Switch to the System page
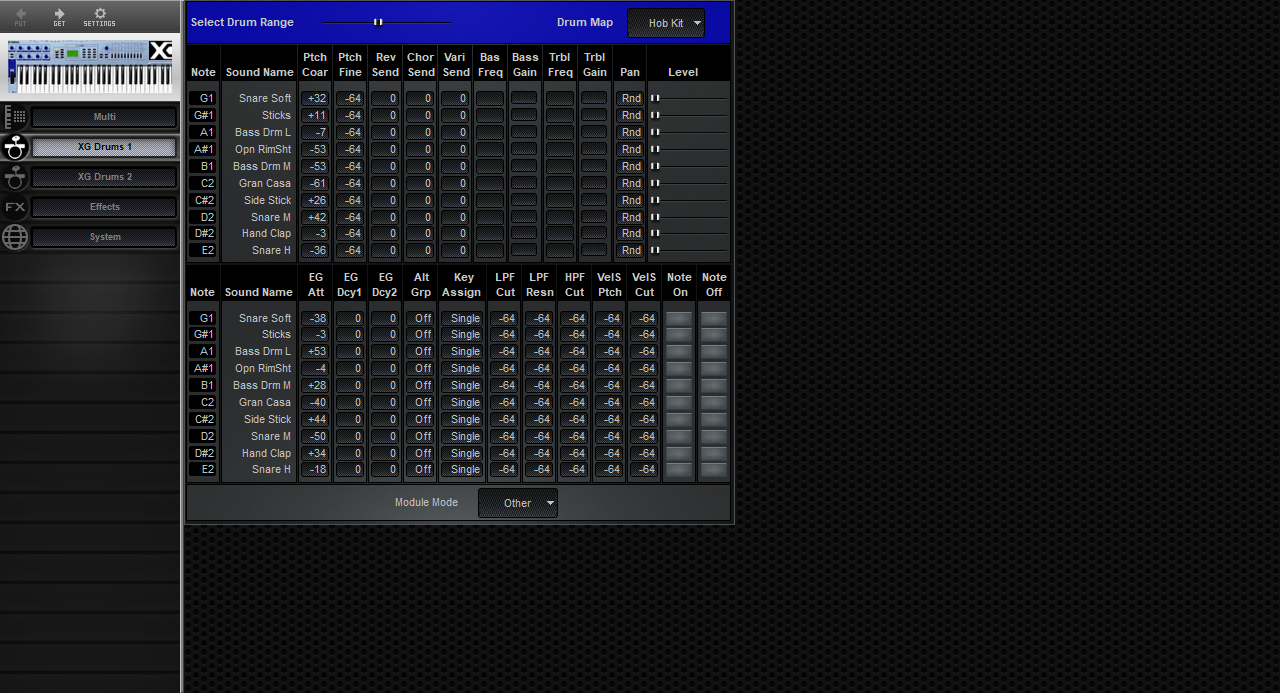This screenshot has width=1280, height=693. (104, 237)
